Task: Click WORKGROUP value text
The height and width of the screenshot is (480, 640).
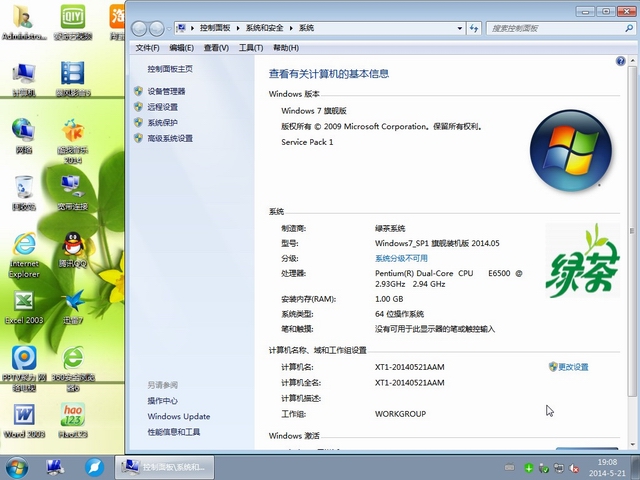Action: pyautogui.click(x=400, y=414)
